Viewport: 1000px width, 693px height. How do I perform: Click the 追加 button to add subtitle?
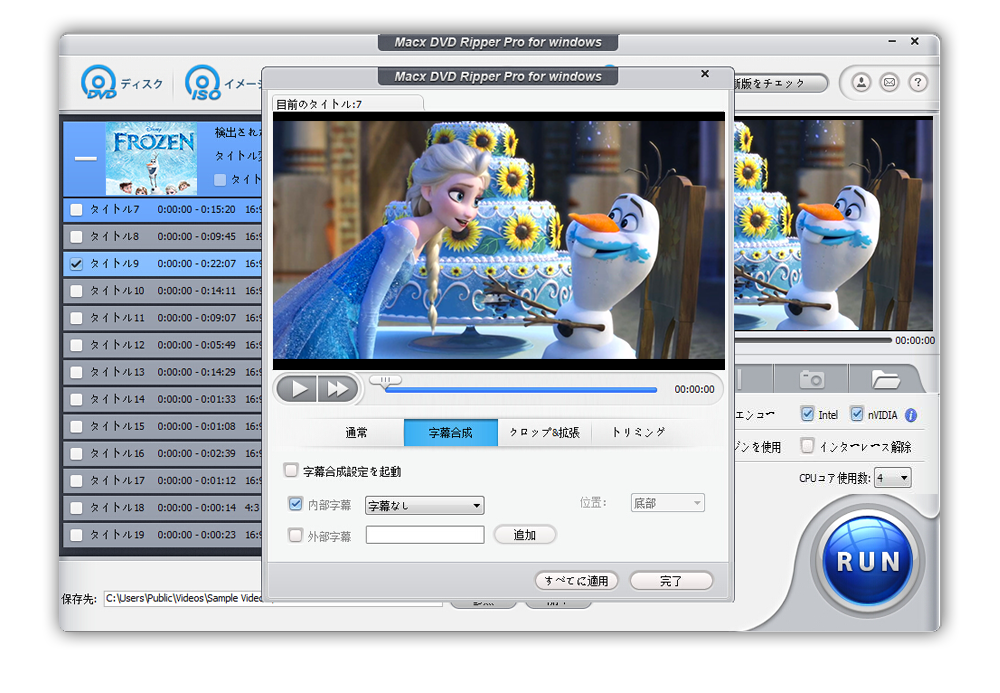pos(525,535)
